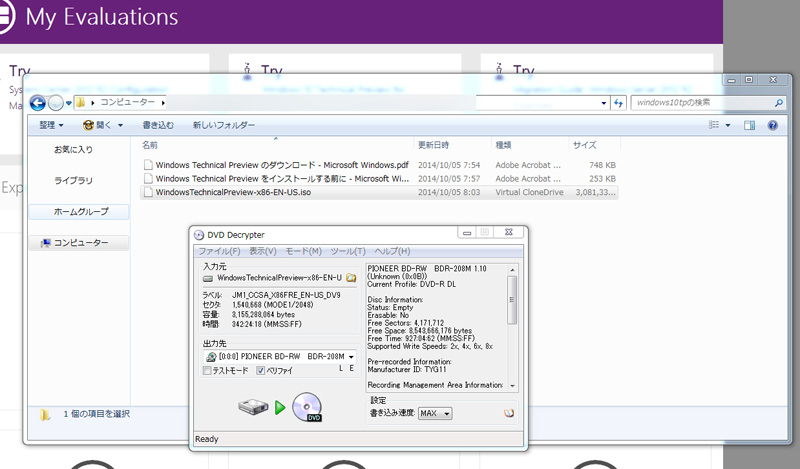This screenshot has height=469, width=800.
Task: Click source drive icon beside WindowsTechnicalPreview input
Action: [x=208, y=279]
